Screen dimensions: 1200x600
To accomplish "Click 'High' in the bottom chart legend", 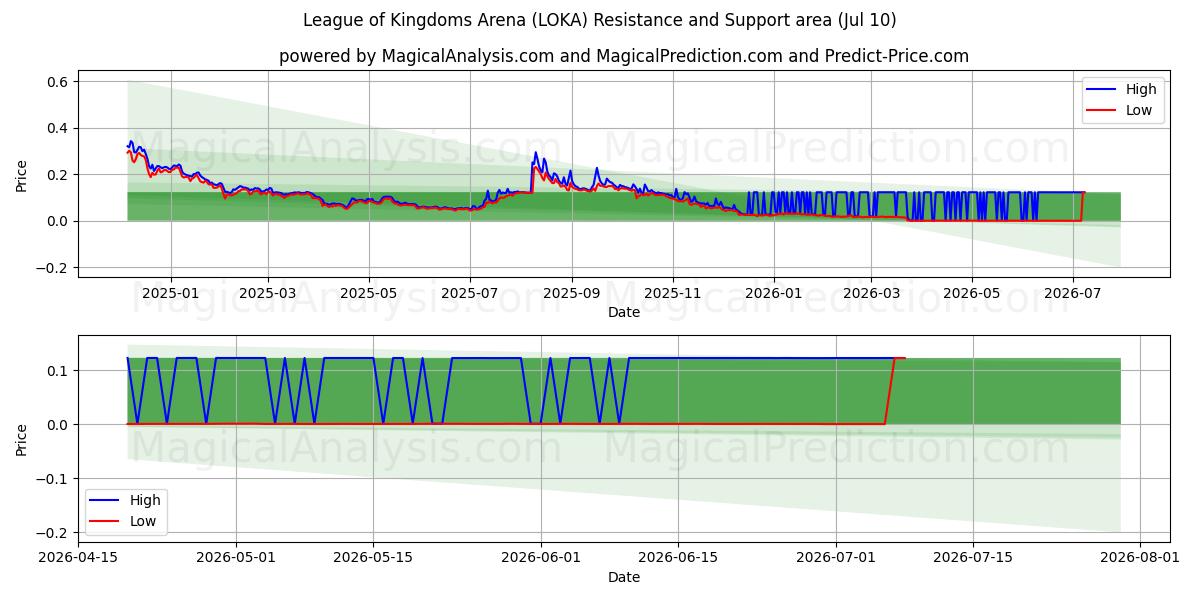I will [145, 500].
